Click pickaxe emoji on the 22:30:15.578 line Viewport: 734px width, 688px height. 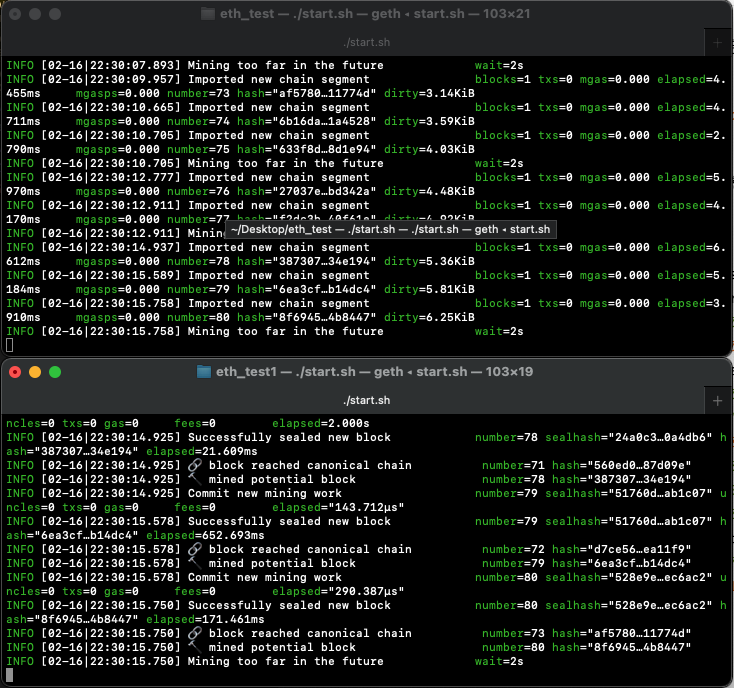[195, 563]
